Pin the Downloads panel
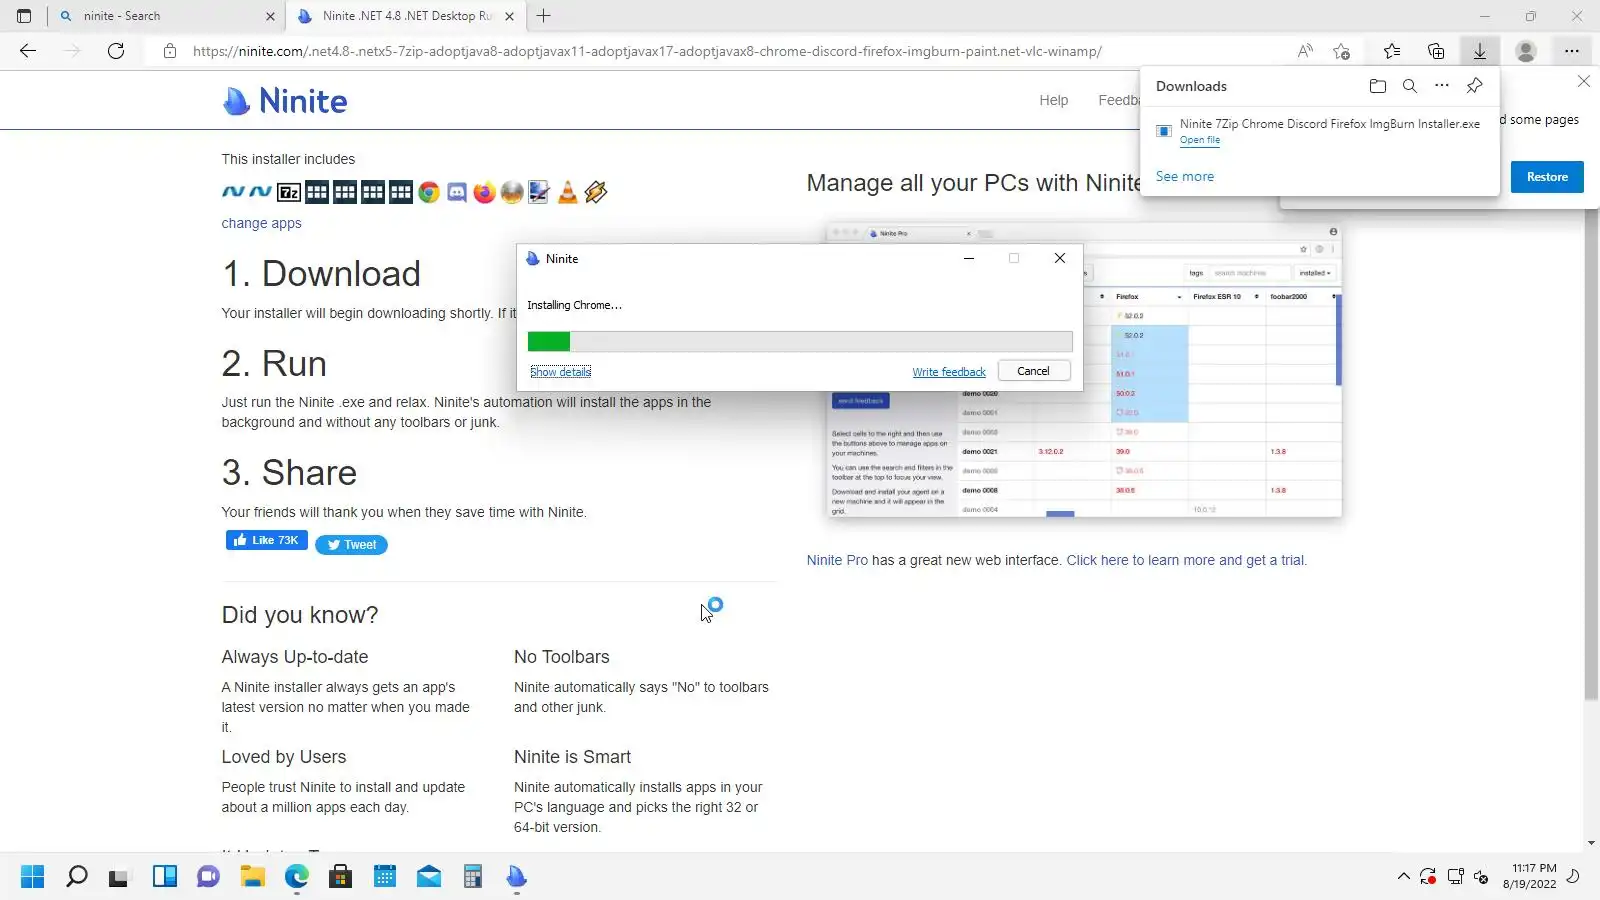Screen dimensions: 1600x900 1474,86
